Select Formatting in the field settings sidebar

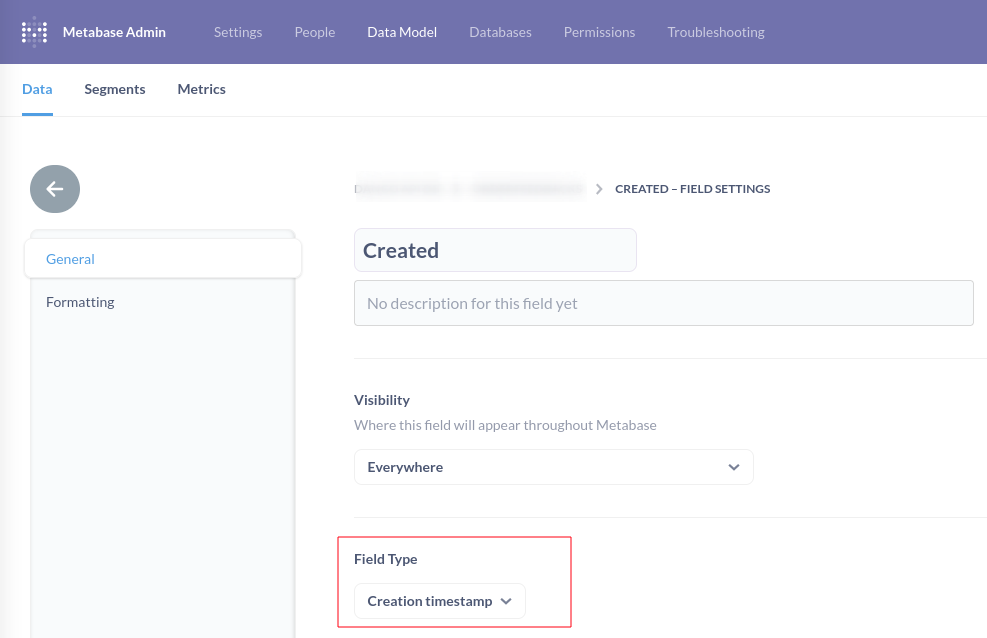[x=80, y=301]
